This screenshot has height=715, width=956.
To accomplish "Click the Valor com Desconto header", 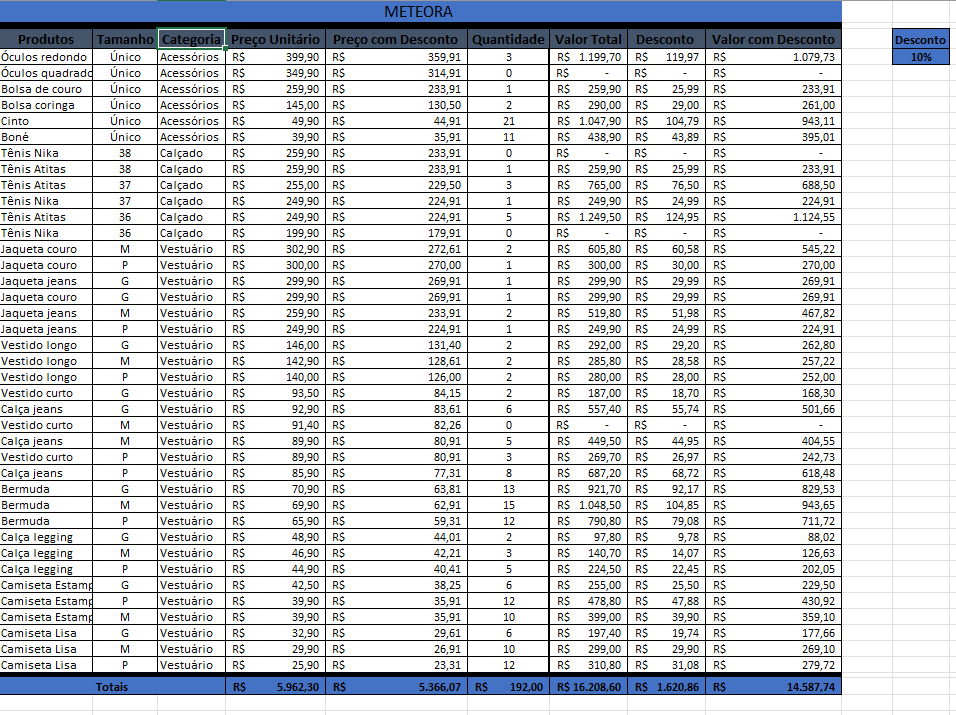I will 774,39.
